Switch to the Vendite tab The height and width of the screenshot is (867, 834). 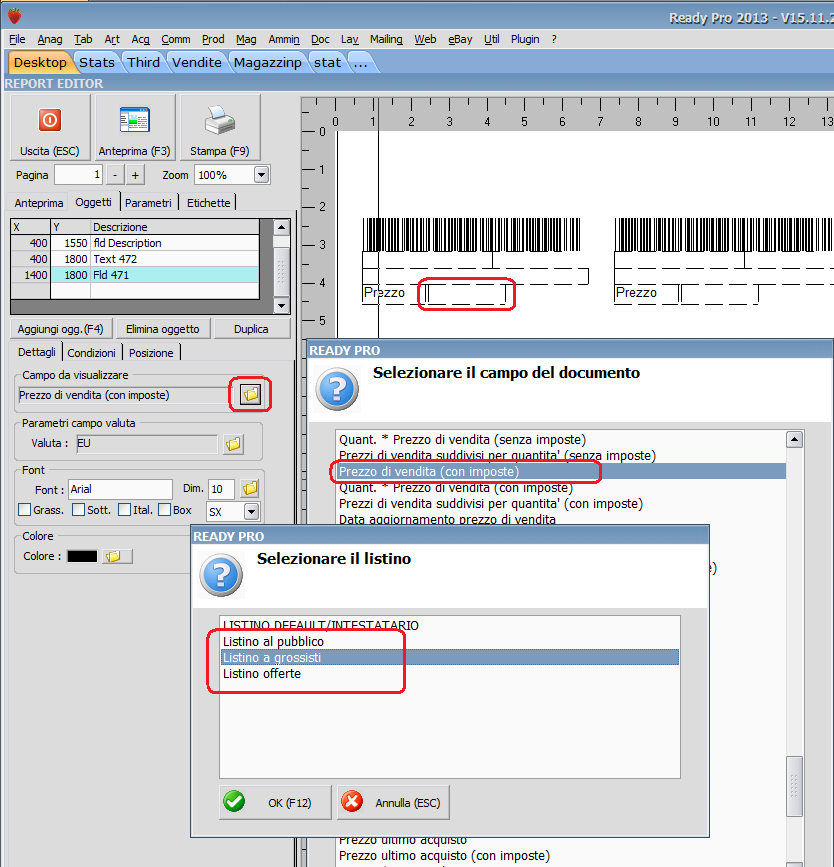[x=196, y=62]
